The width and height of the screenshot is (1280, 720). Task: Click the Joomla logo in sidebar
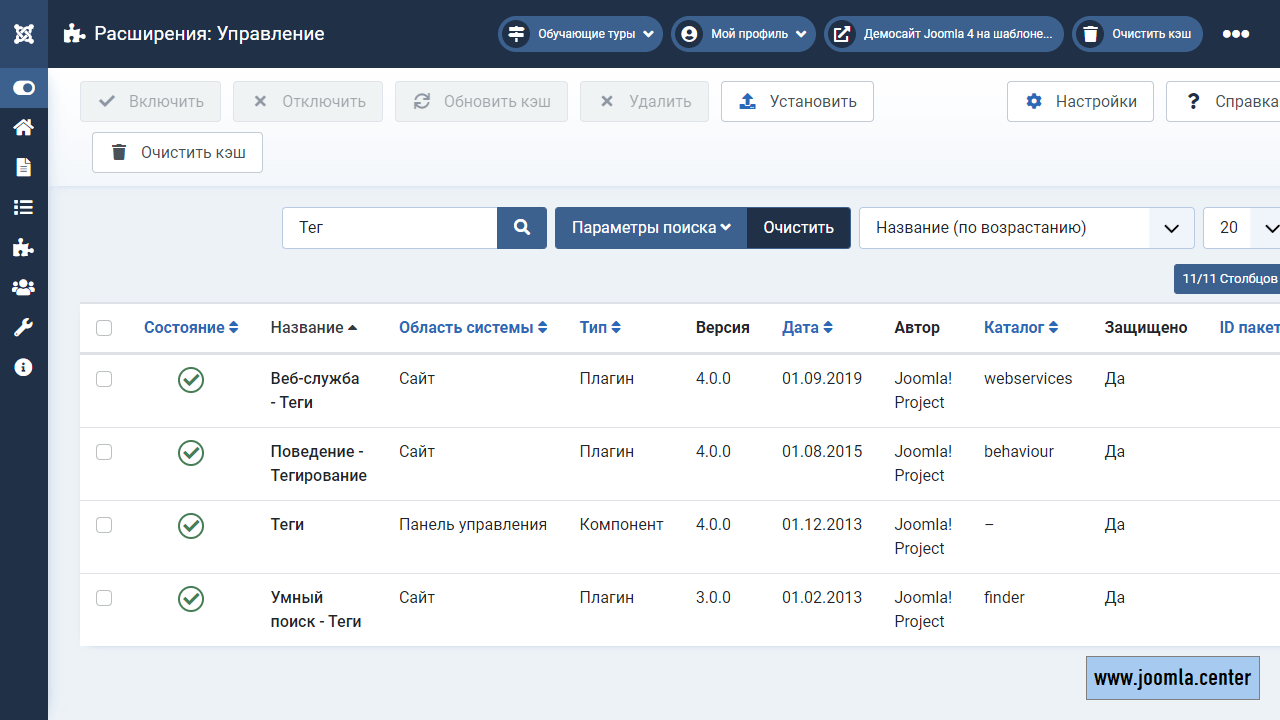pyautogui.click(x=24, y=34)
